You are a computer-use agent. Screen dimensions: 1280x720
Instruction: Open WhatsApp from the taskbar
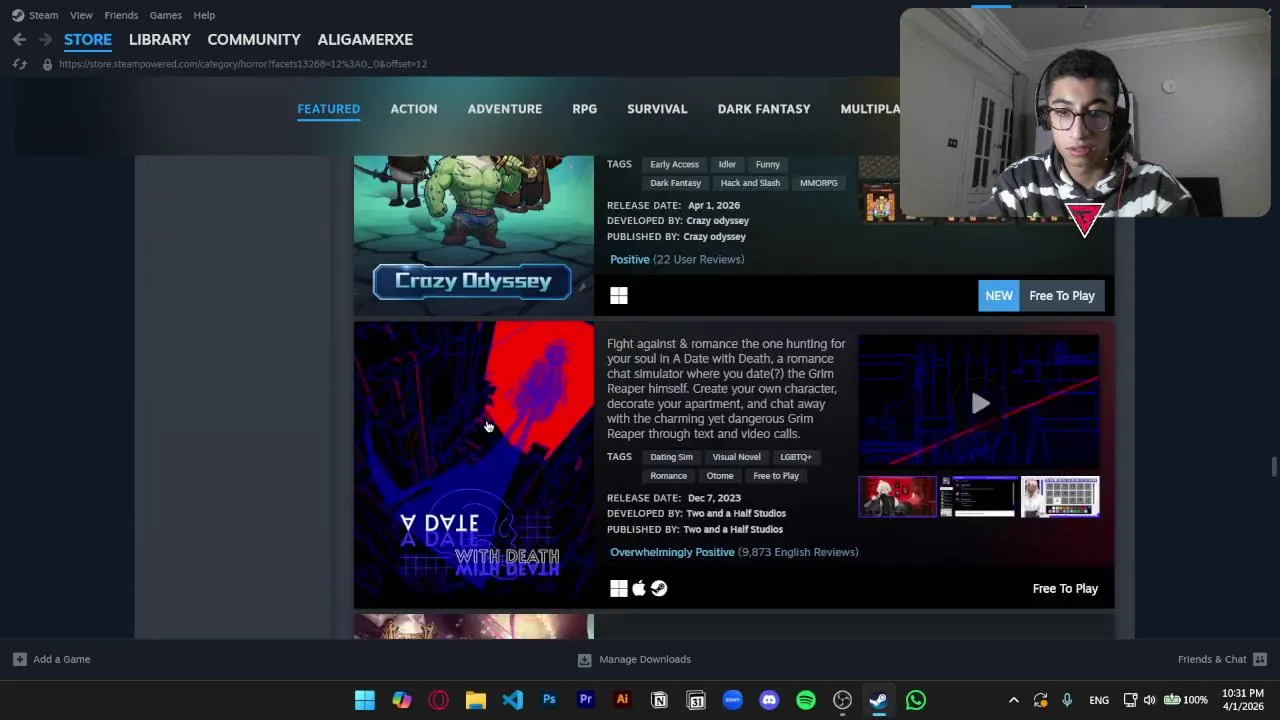click(916, 700)
